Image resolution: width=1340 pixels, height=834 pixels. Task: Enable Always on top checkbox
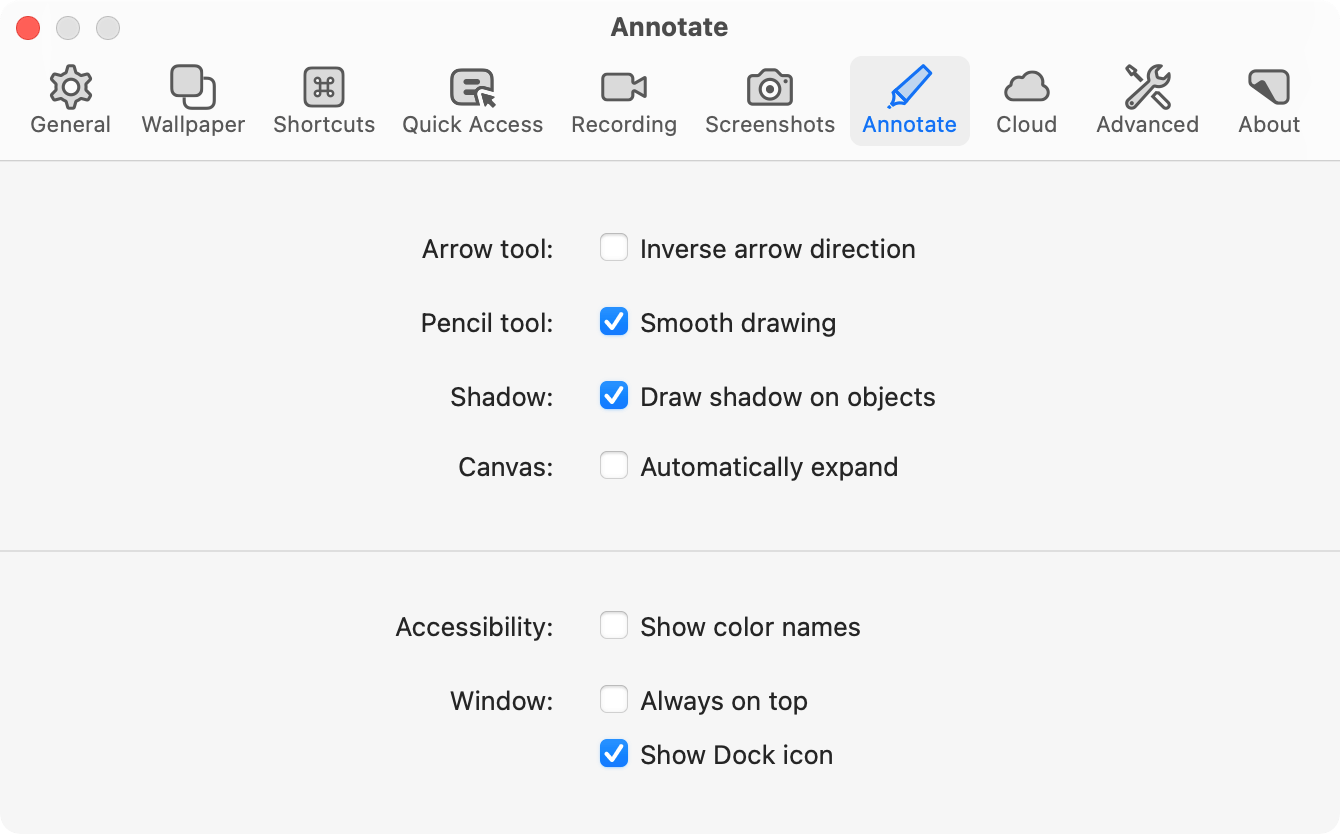614,700
